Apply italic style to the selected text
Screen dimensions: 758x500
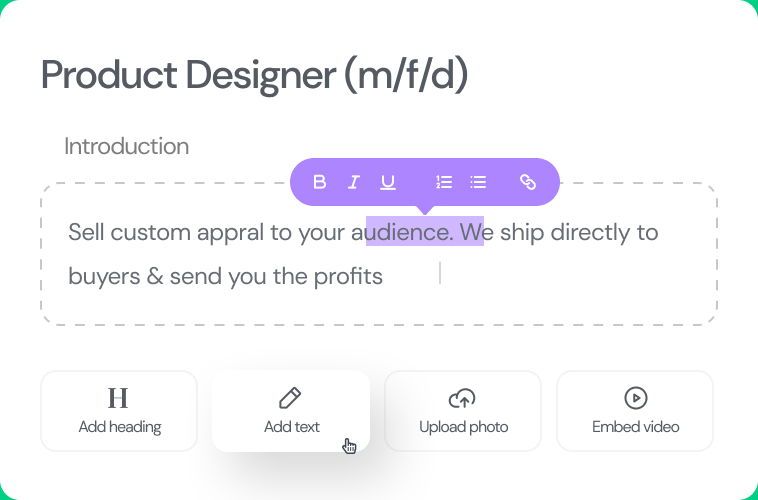(353, 182)
